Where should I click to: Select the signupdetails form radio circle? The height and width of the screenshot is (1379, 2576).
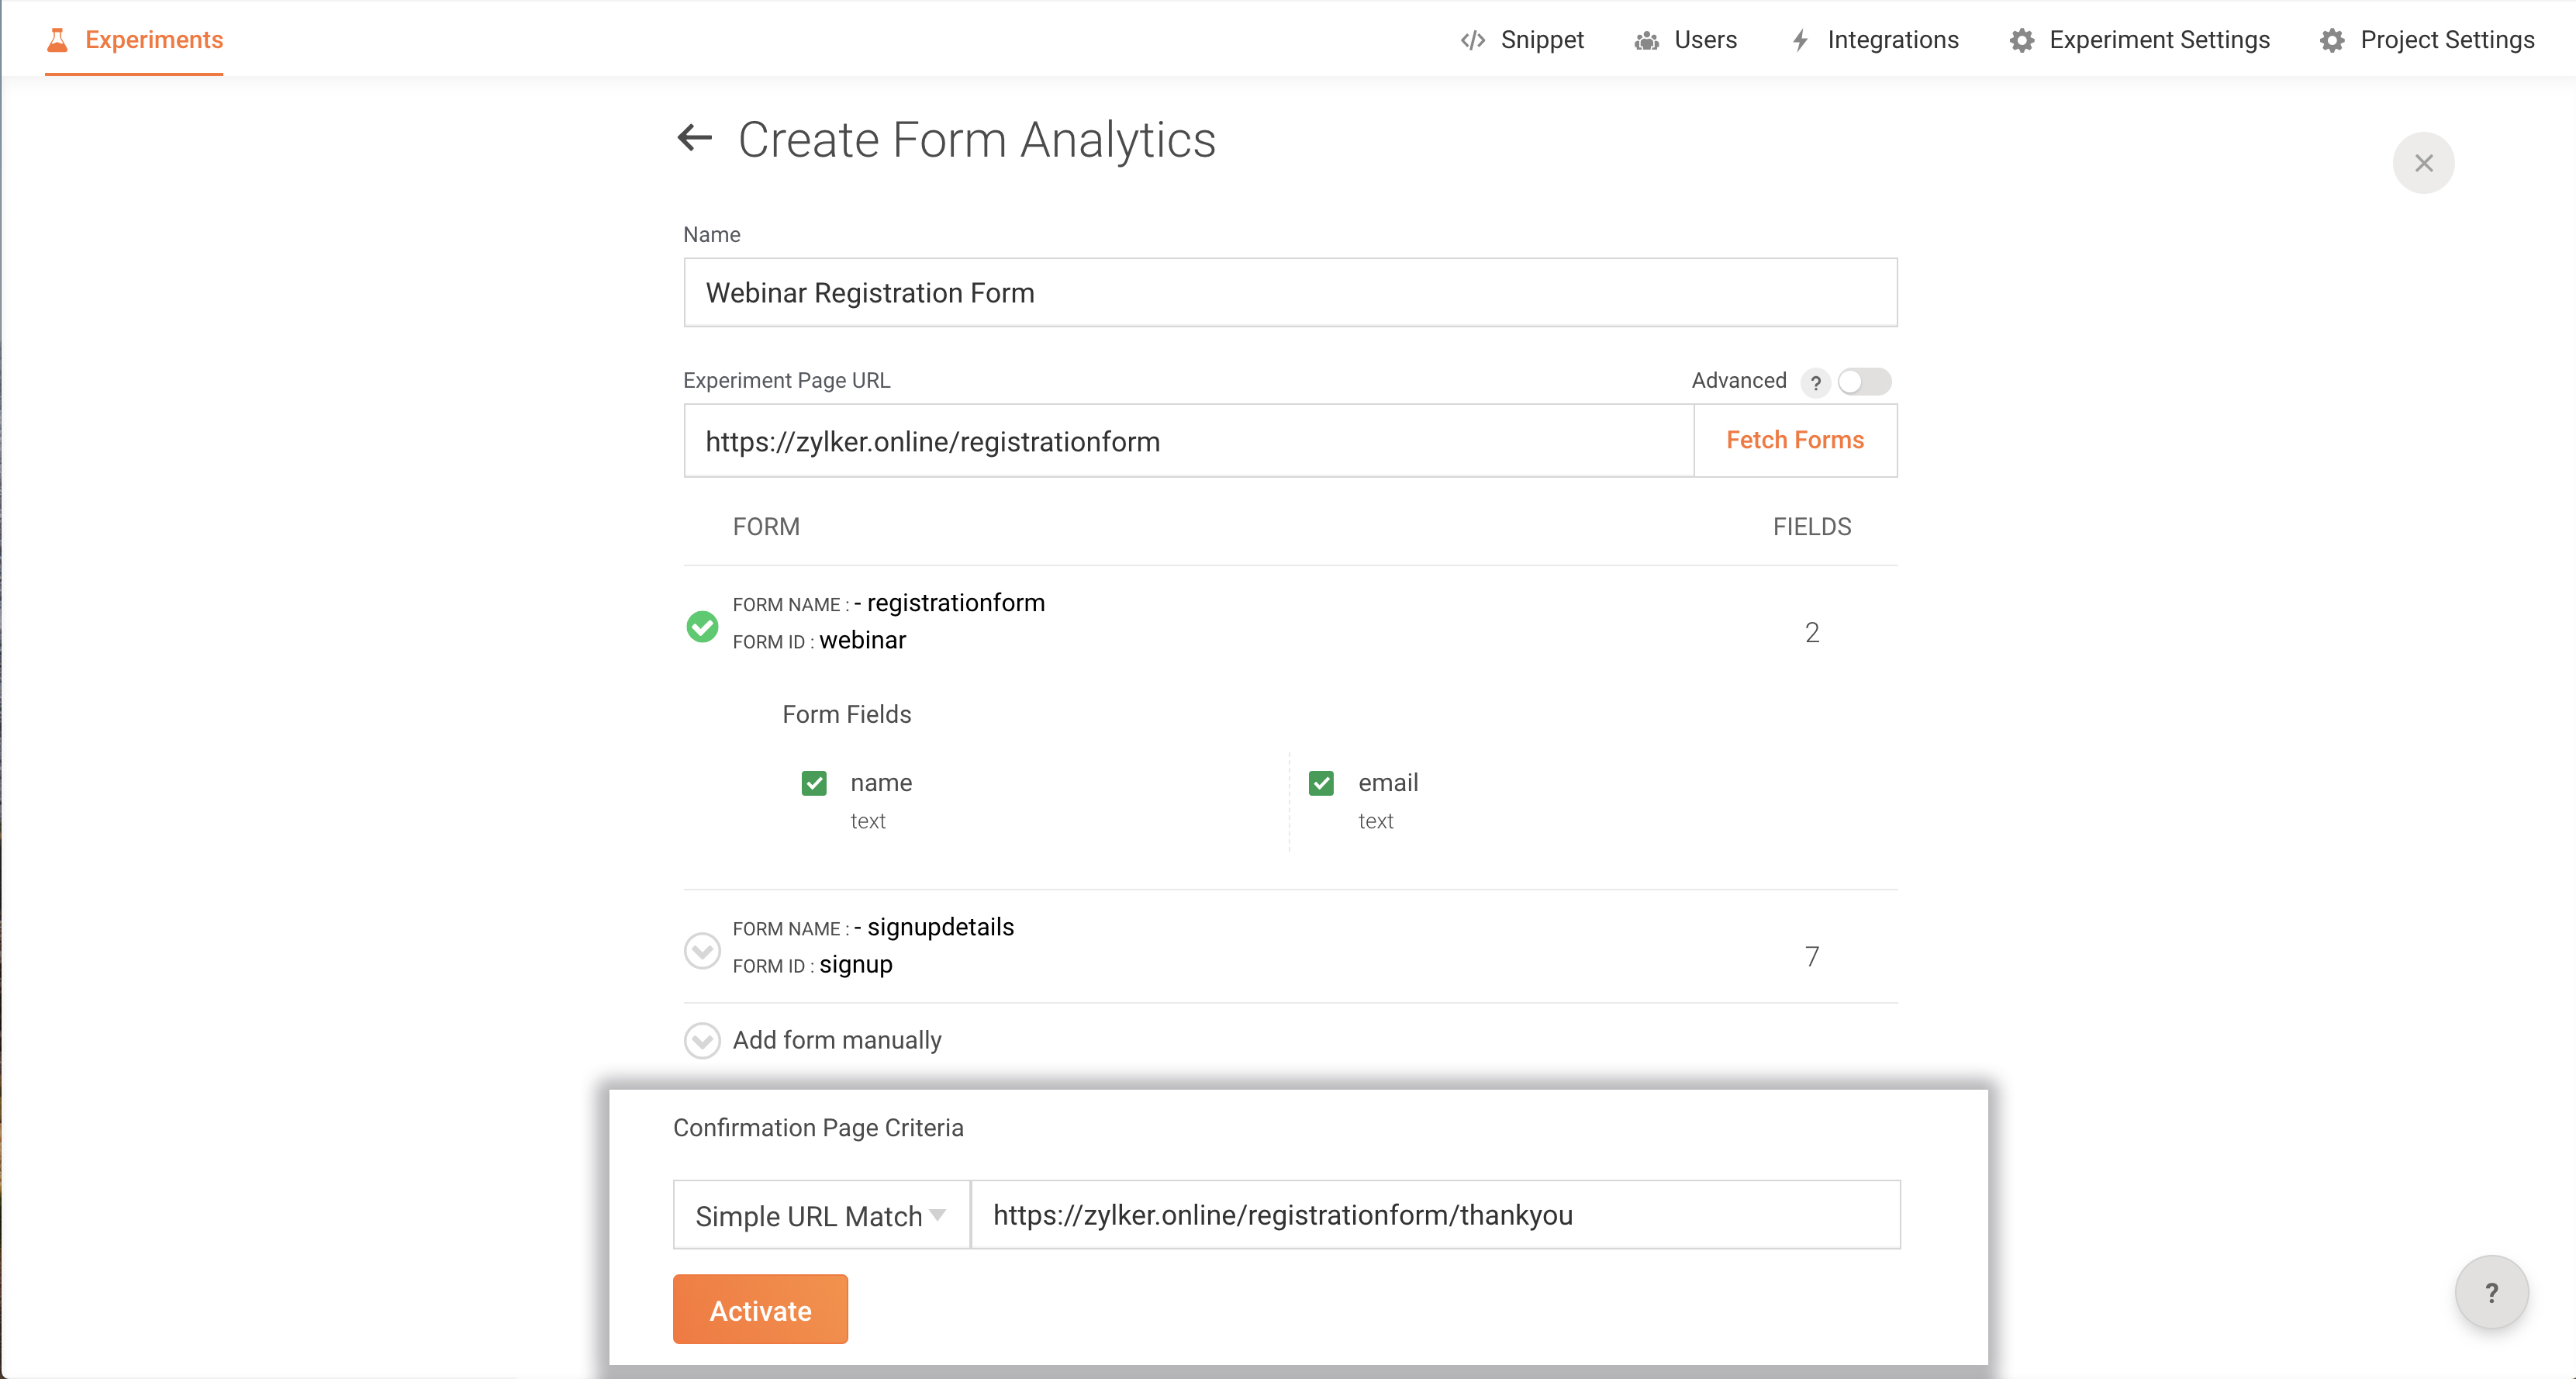click(702, 950)
